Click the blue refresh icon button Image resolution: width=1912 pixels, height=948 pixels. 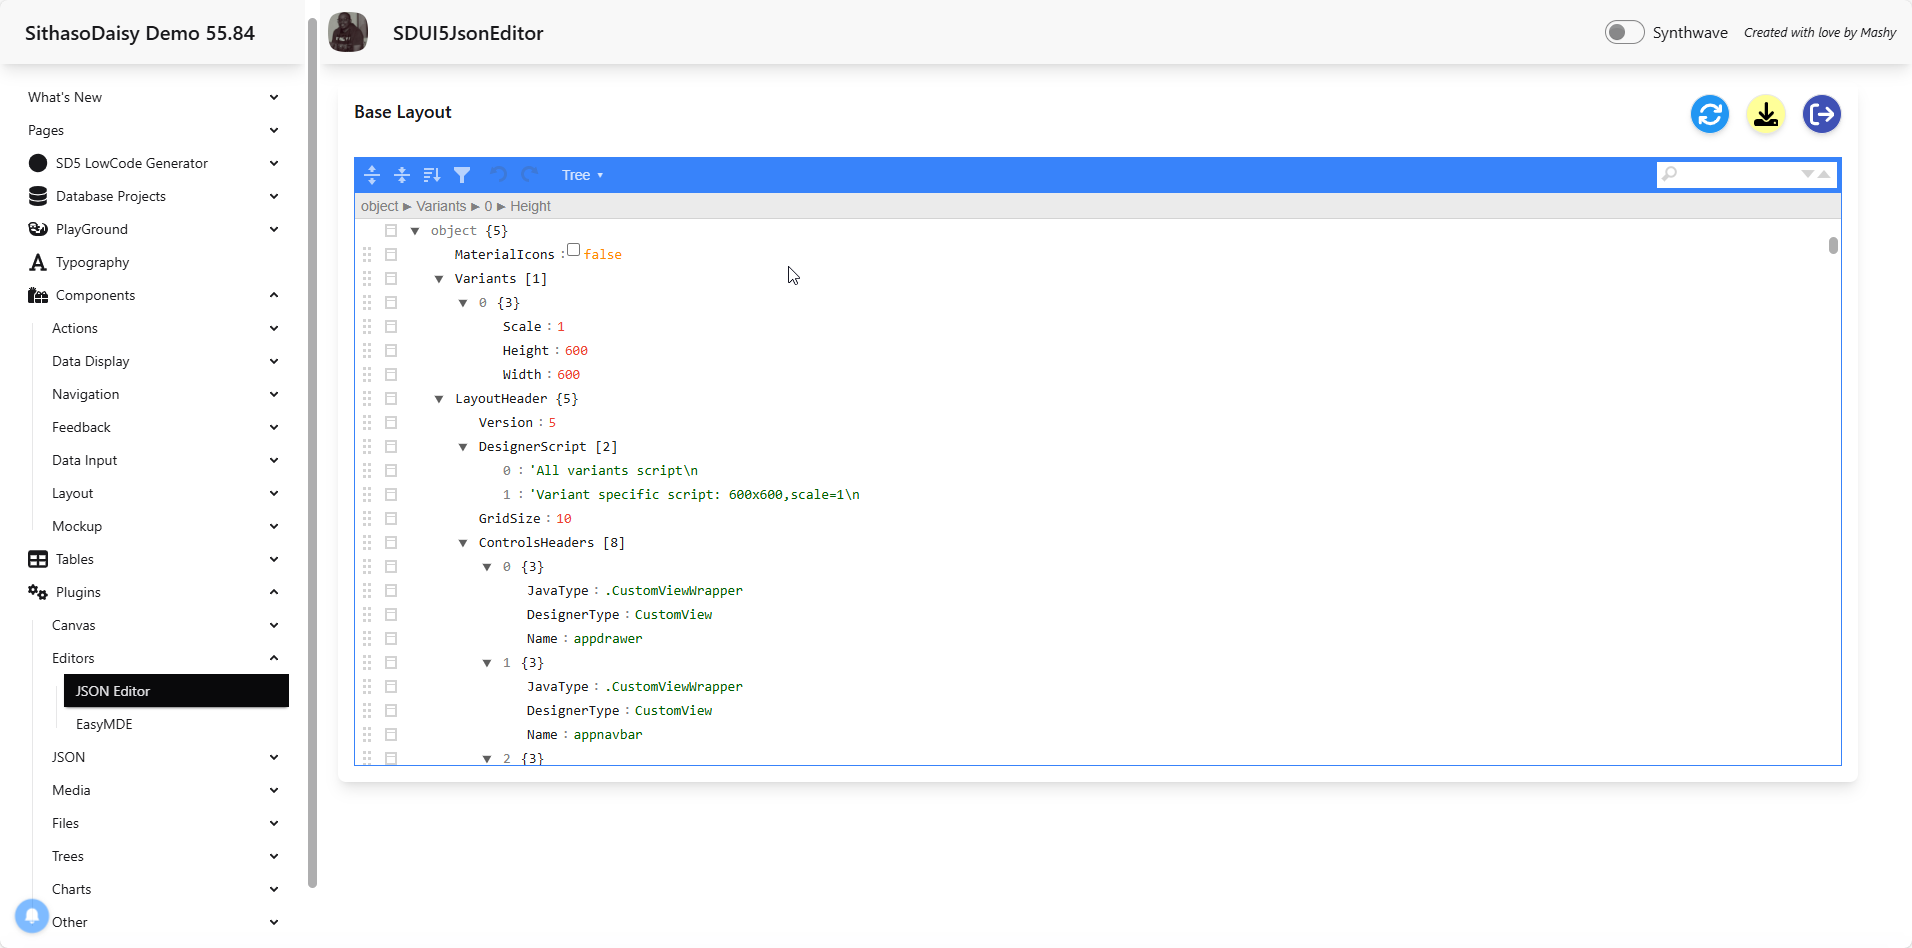click(x=1710, y=114)
